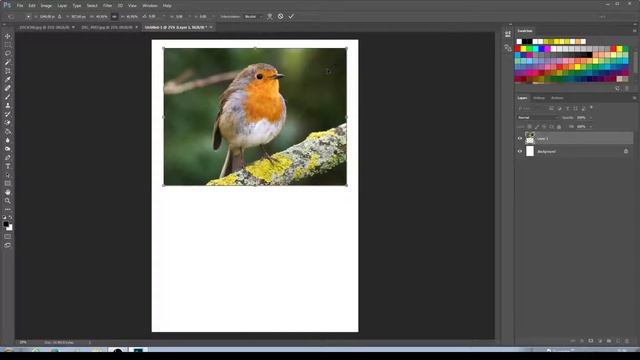Open the layer filter kind dropdown
The height and width of the screenshot is (360, 640).
pos(531,109)
